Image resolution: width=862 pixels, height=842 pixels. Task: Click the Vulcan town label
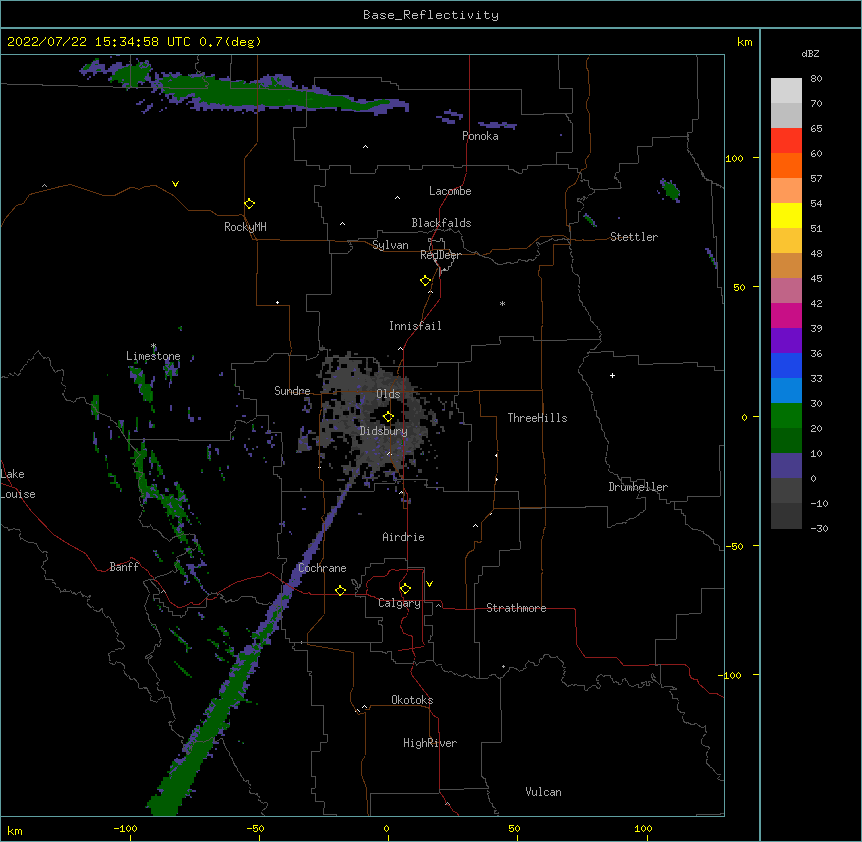point(543,792)
